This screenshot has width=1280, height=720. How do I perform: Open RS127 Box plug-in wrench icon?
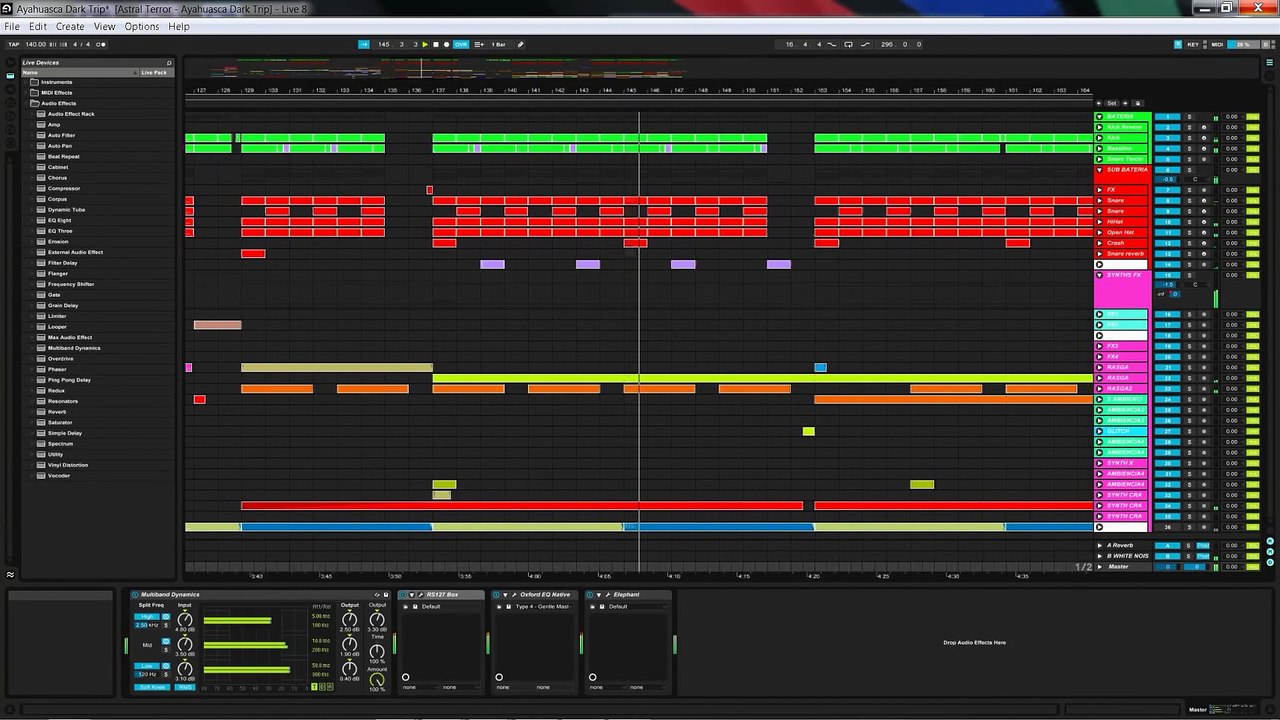(x=420, y=594)
